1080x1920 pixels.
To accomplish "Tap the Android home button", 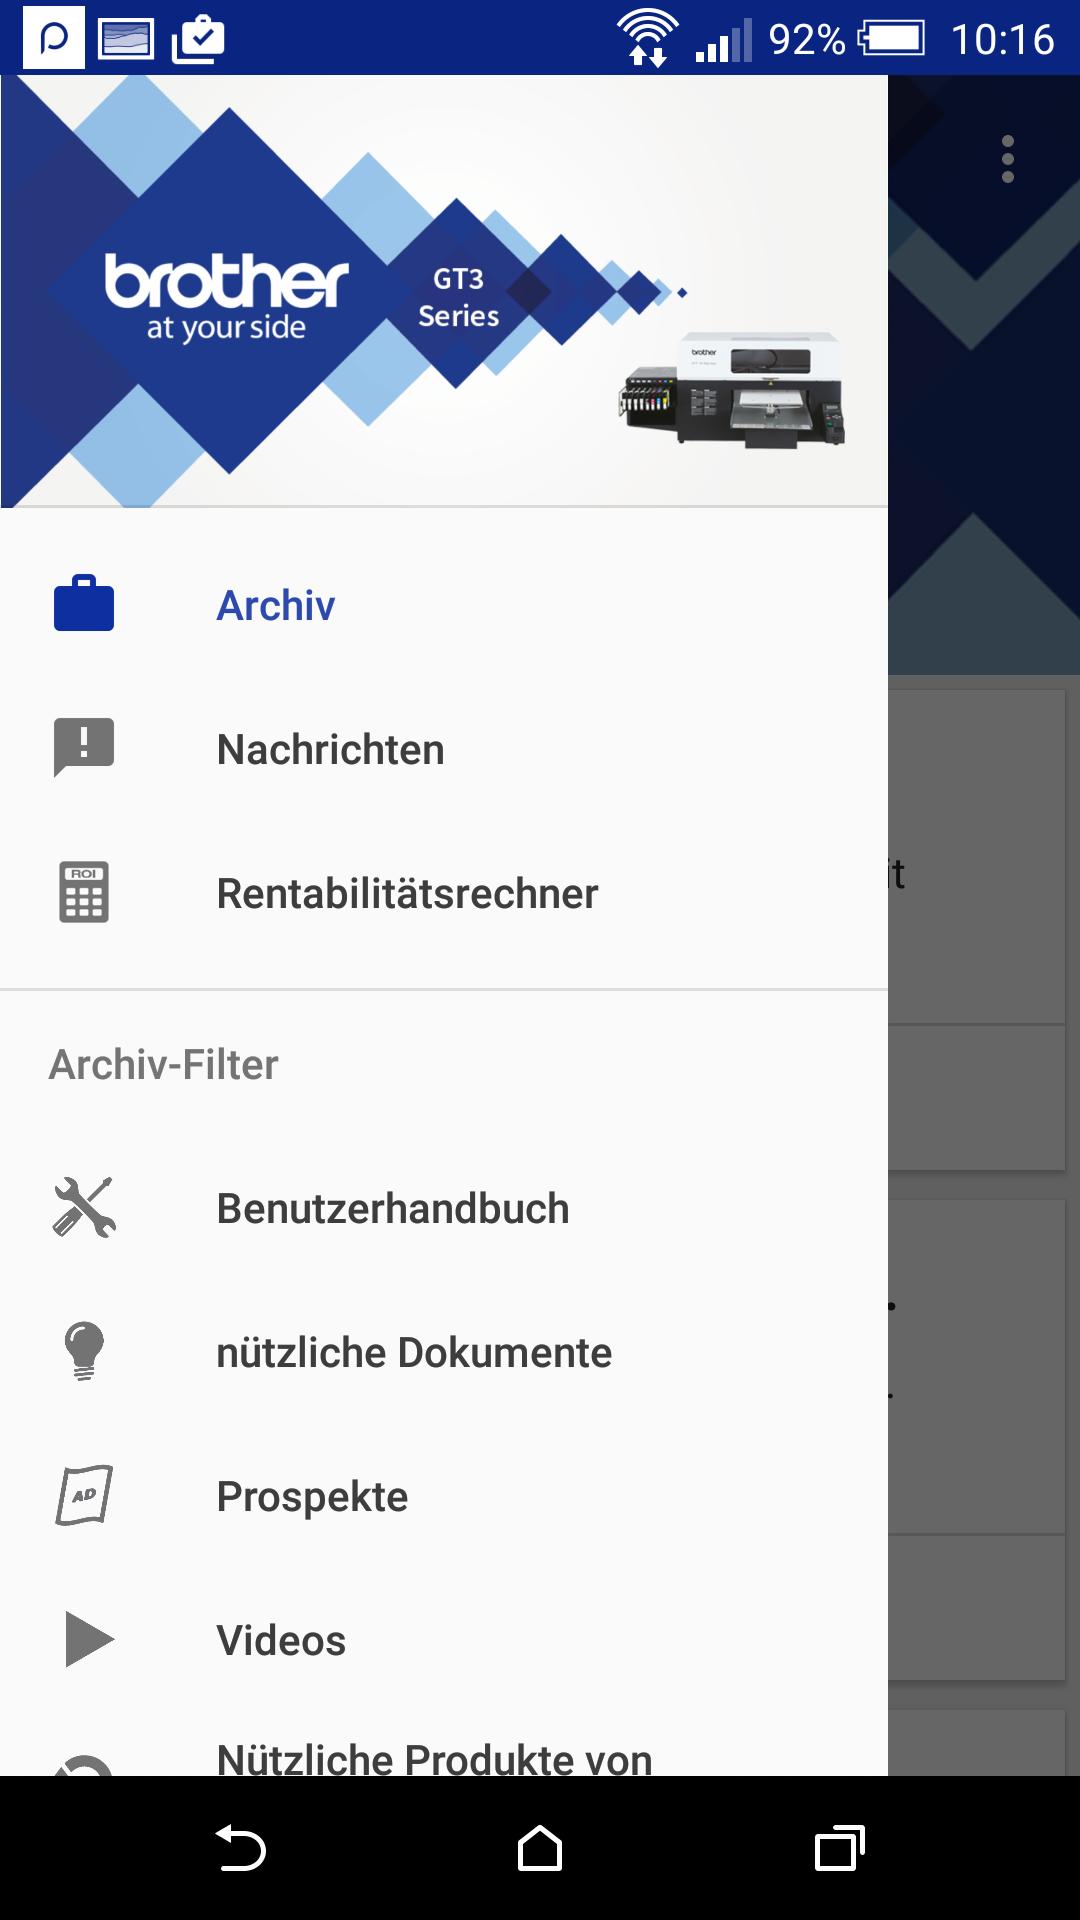I will [540, 1848].
